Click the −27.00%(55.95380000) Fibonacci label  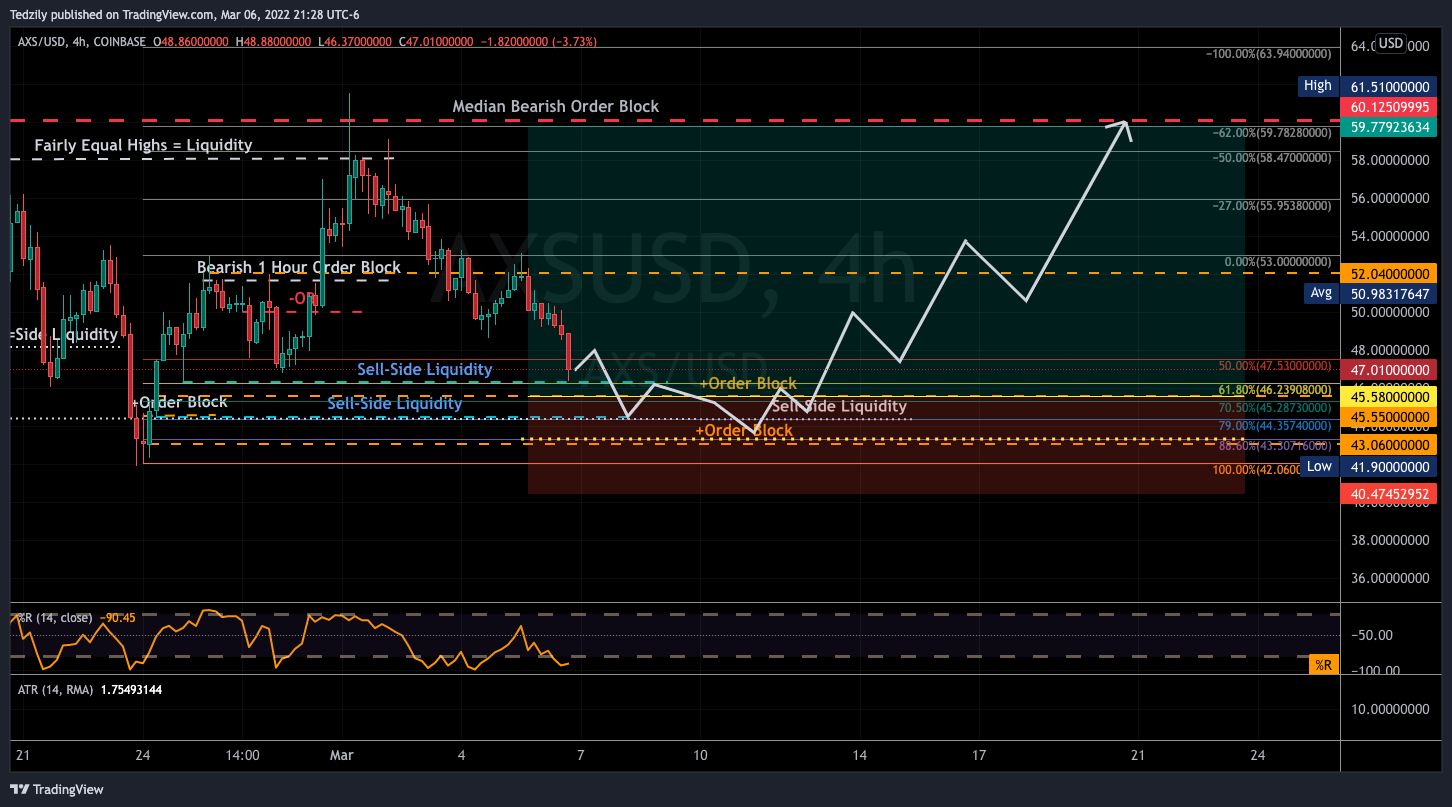(x=1272, y=205)
